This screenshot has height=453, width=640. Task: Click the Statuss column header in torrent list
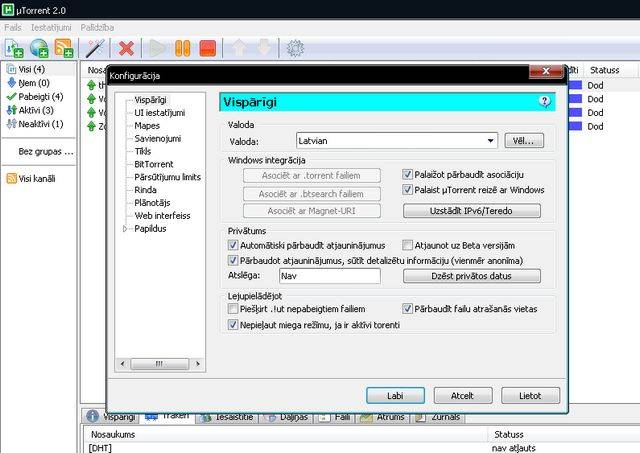click(604, 70)
